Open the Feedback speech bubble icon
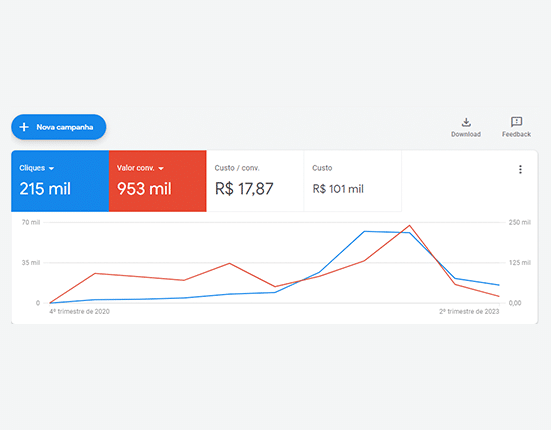 (516, 122)
